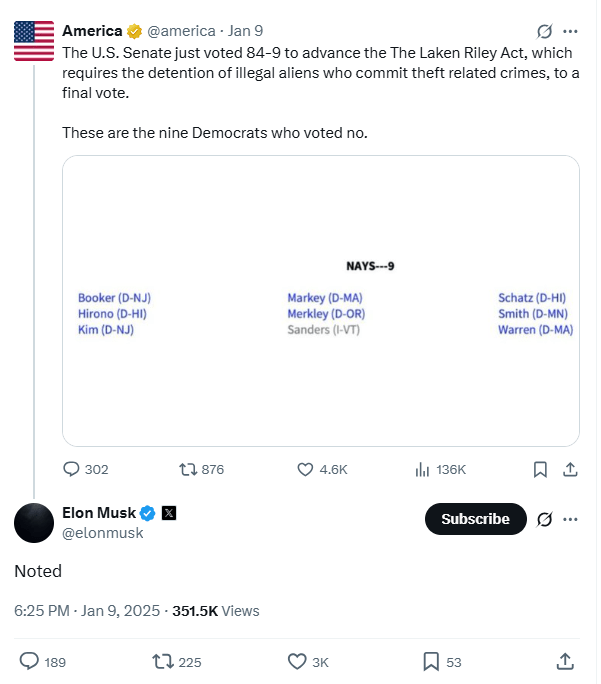Share the America post

coord(570,469)
